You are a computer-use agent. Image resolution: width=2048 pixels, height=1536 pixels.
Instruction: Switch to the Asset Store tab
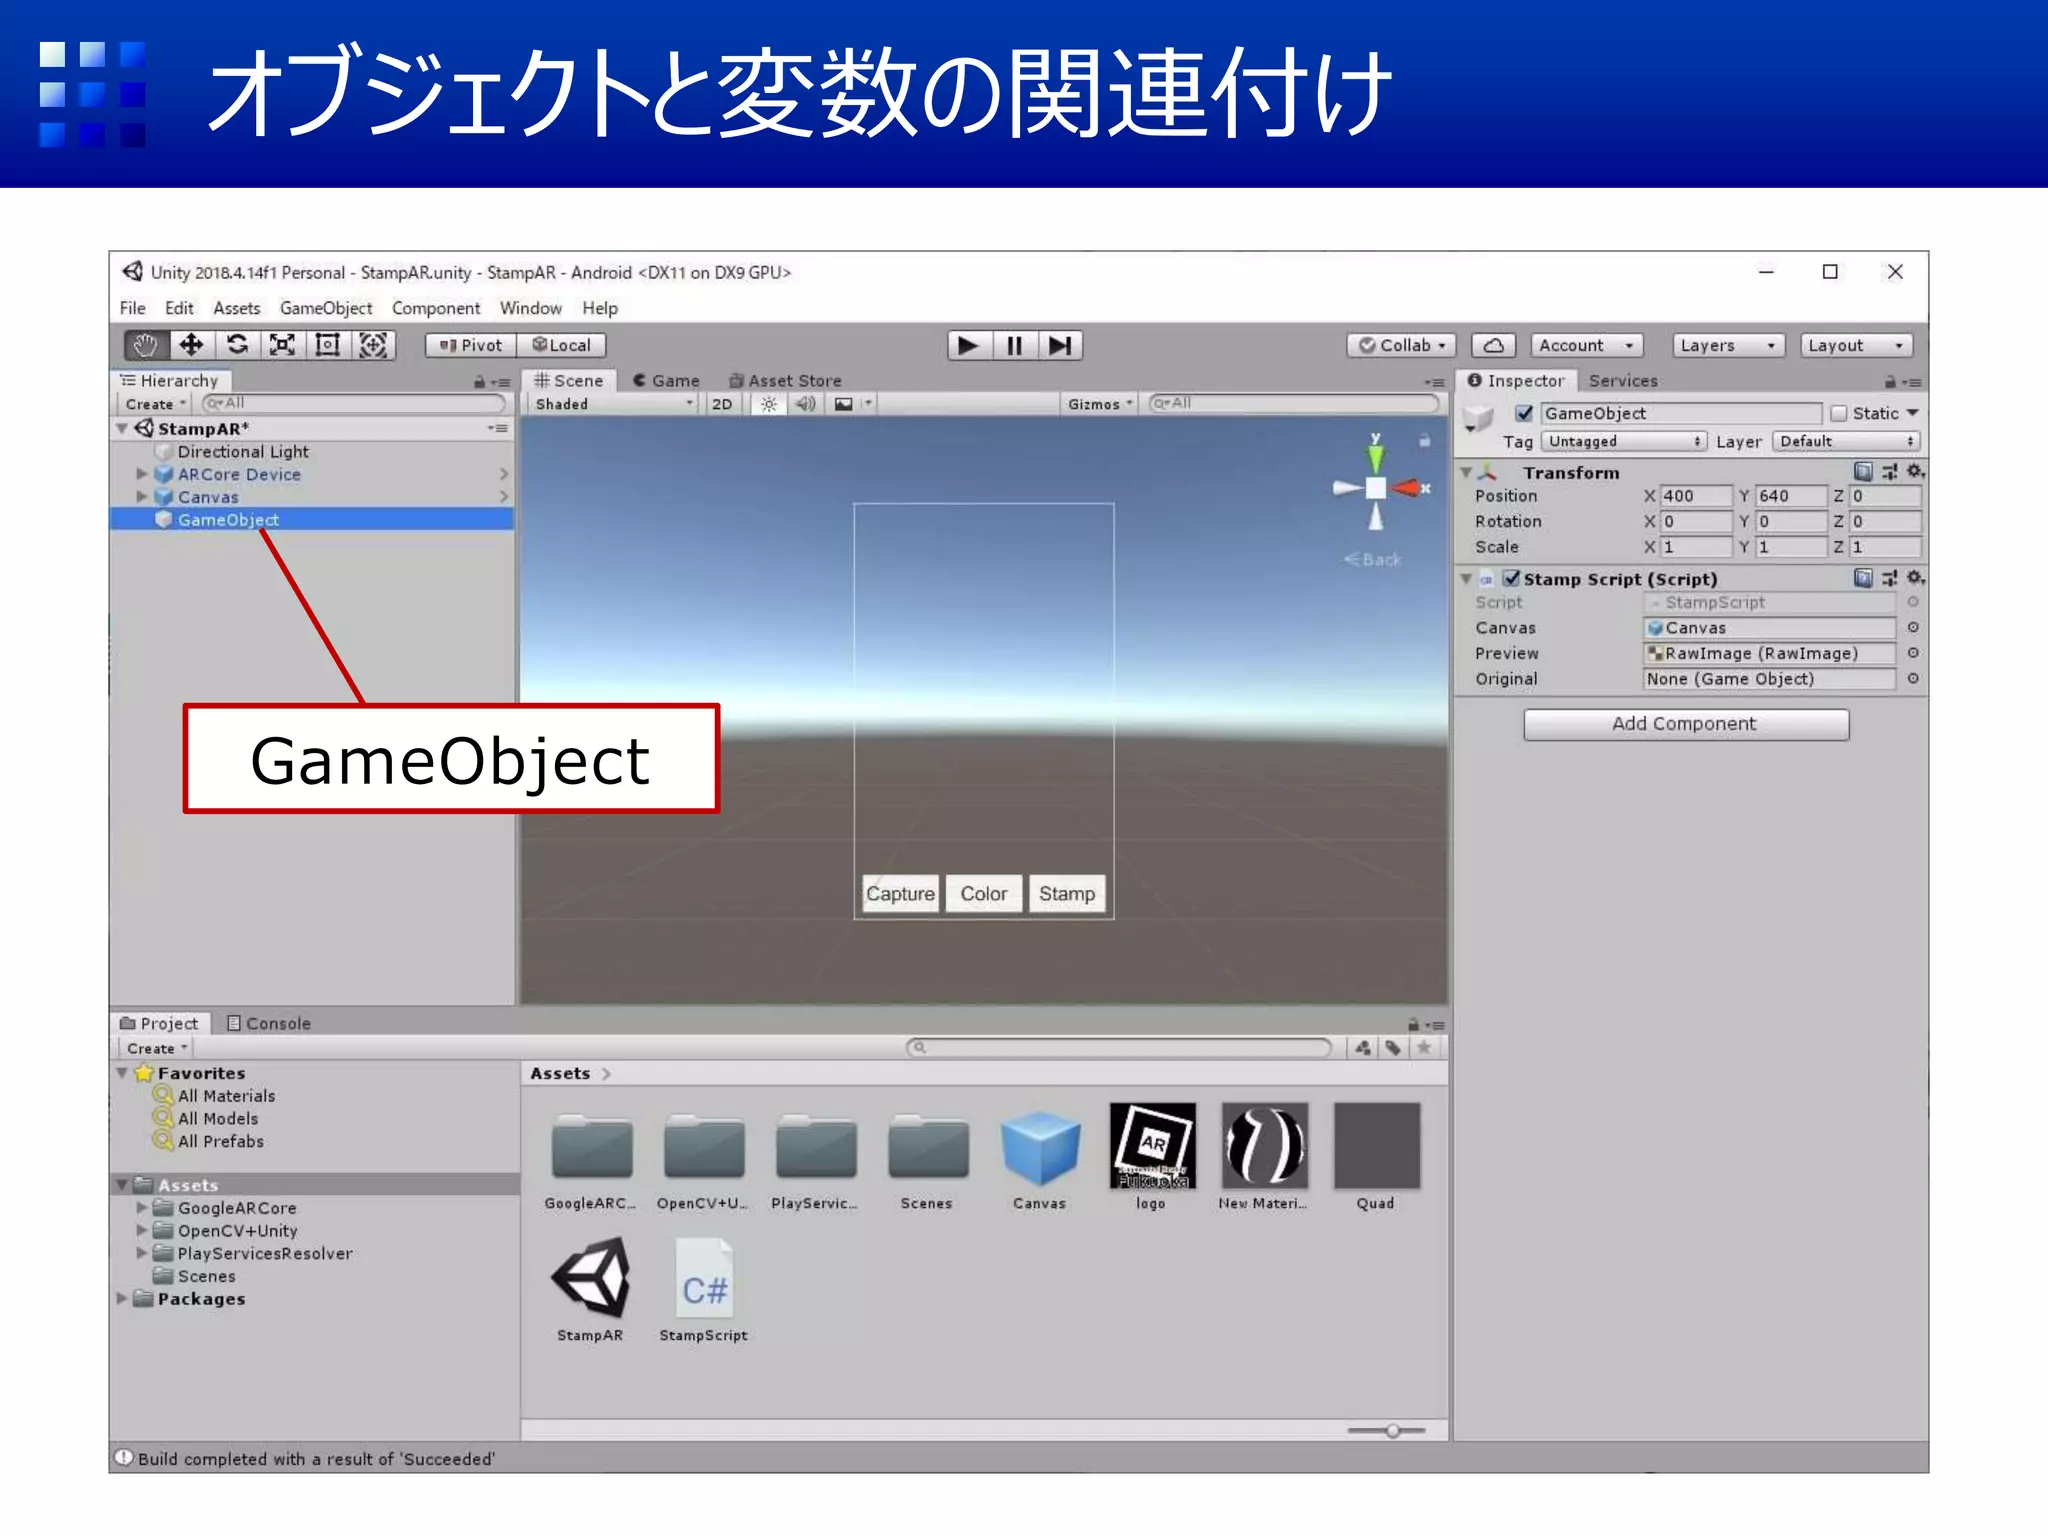(x=785, y=381)
